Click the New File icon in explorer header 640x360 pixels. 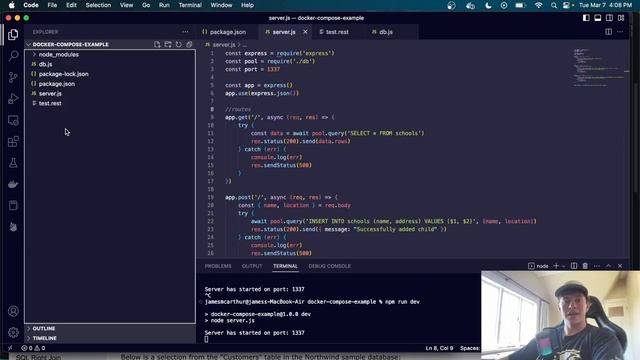tap(157, 44)
